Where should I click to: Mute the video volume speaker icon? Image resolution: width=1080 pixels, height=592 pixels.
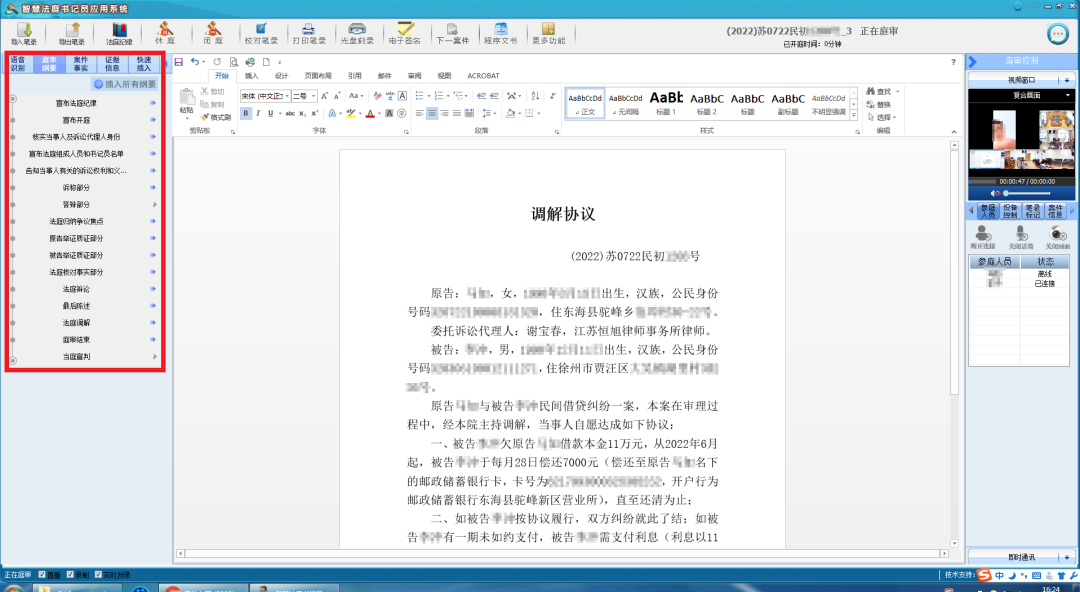995,194
